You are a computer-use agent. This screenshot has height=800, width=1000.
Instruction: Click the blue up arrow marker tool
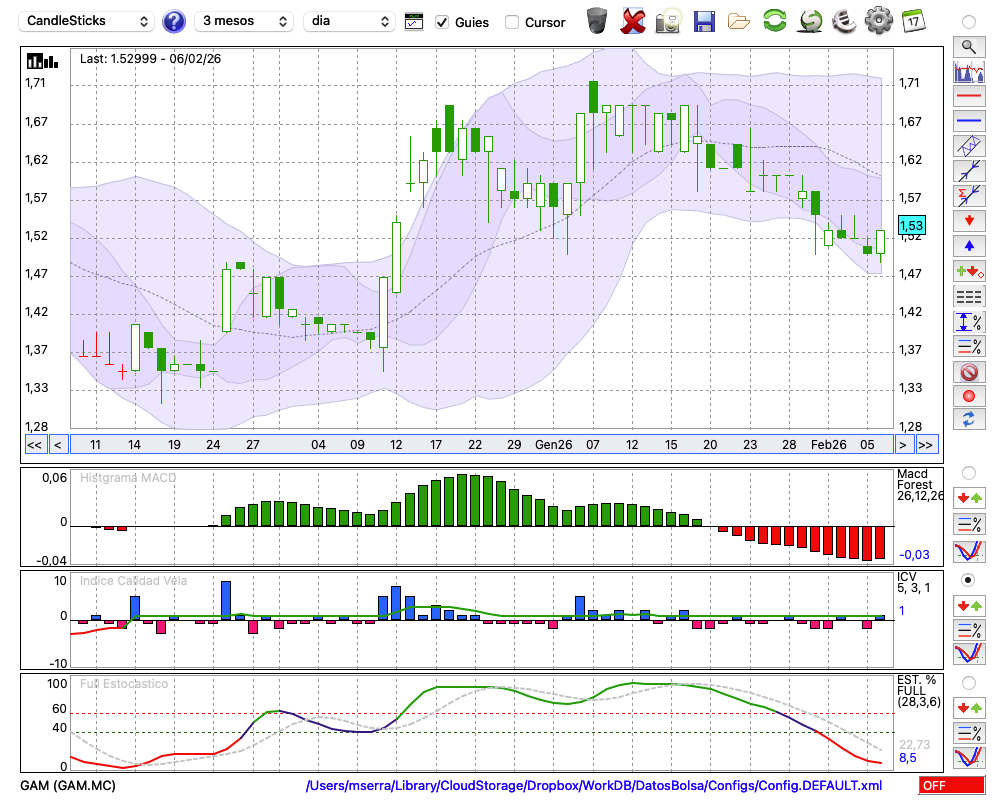(x=968, y=245)
